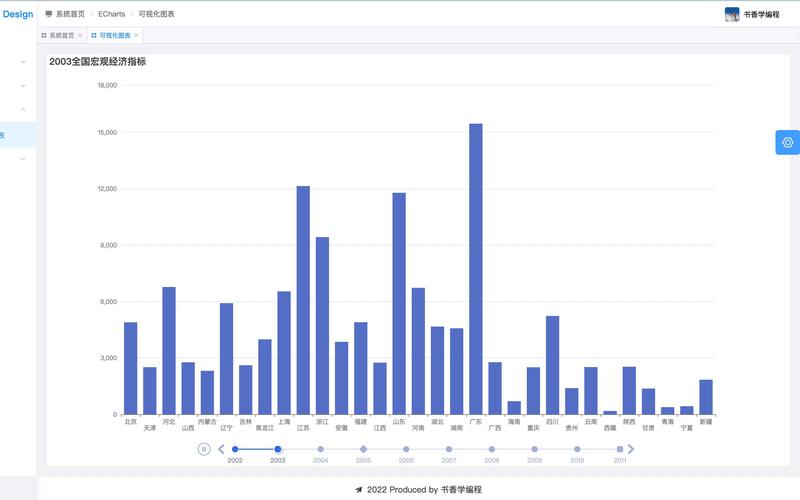The height and width of the screenshot is (500, 800).
Task: Click the user avatar picture
Action: click(x=732, y=14)
